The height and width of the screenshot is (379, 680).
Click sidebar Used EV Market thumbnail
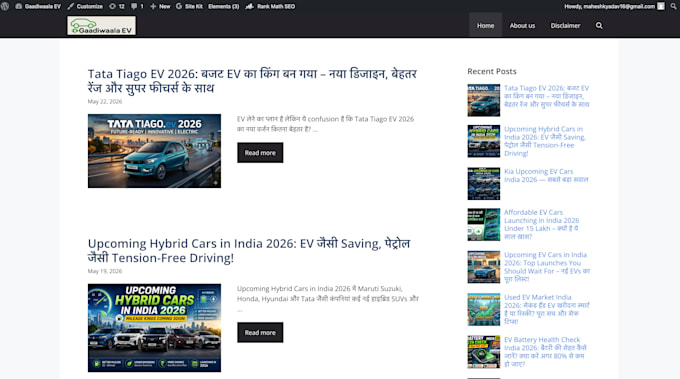484,309
